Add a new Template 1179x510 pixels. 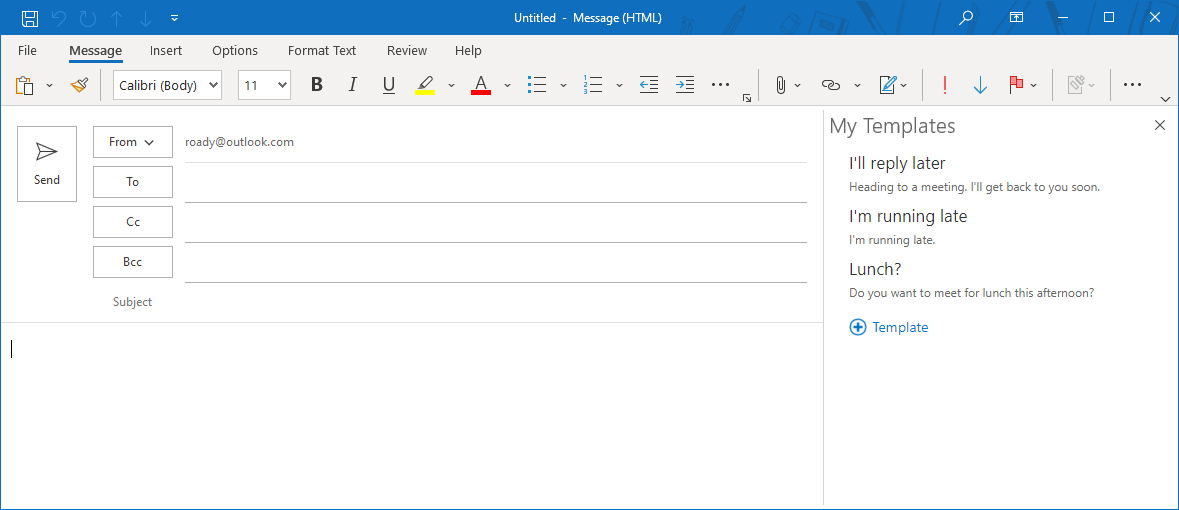coord(889,327)
